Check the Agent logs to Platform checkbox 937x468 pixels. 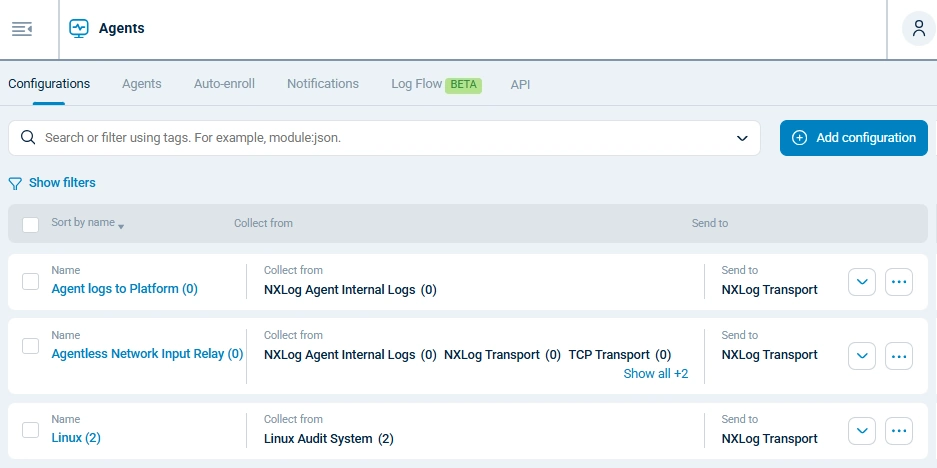click(30, 281)
